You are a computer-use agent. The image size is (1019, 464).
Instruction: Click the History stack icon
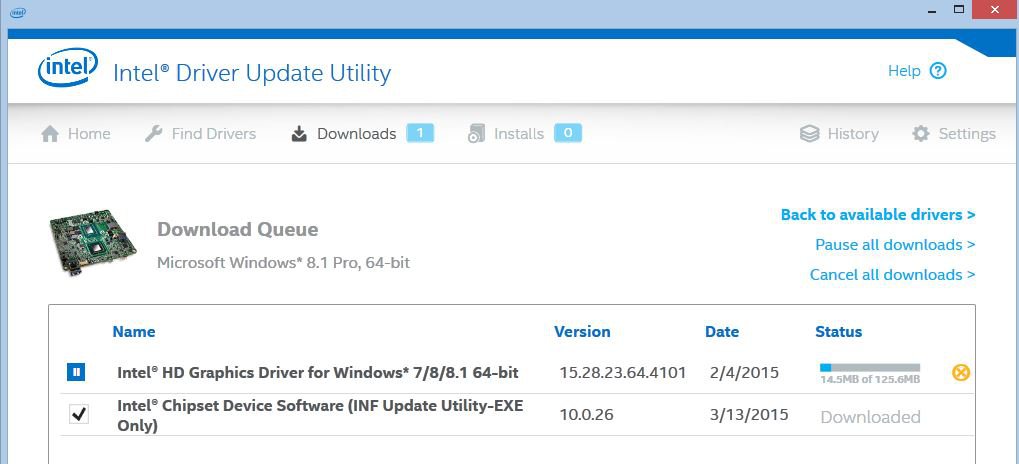tap(810, 134)
